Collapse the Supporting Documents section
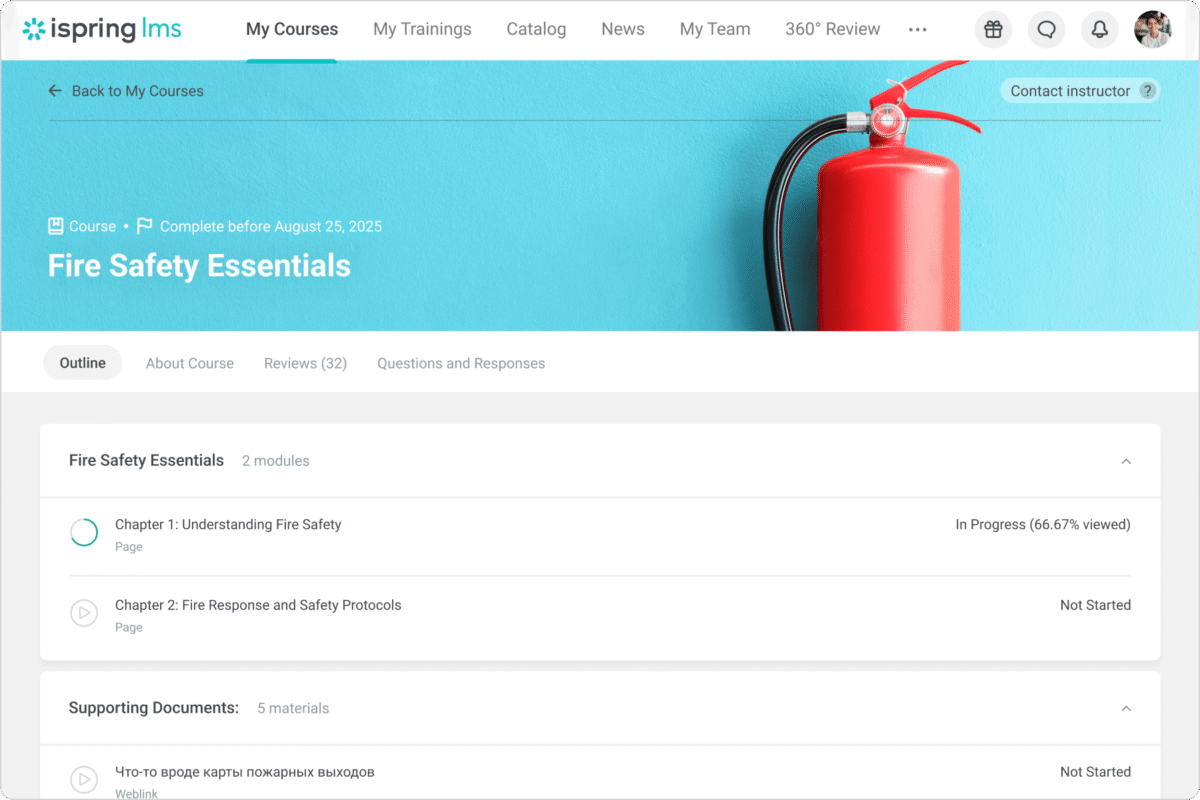Viewport: 1200px width, 800px height. 1126,708
